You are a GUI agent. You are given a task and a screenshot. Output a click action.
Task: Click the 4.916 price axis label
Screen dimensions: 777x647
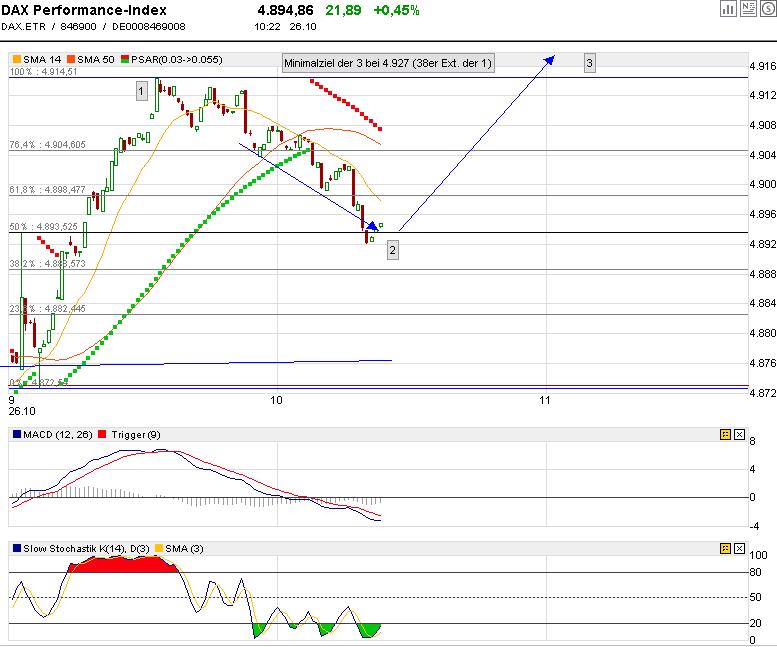coord(763,66)
